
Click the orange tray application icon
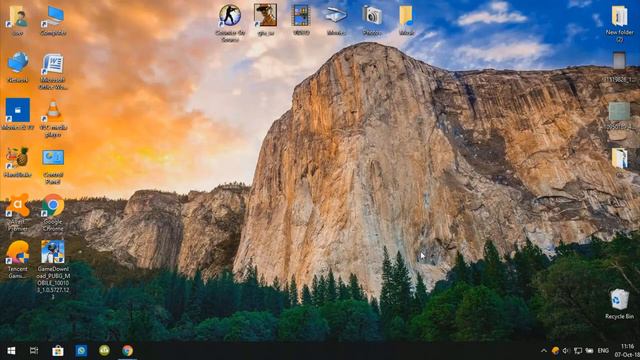tap(555, 351)
